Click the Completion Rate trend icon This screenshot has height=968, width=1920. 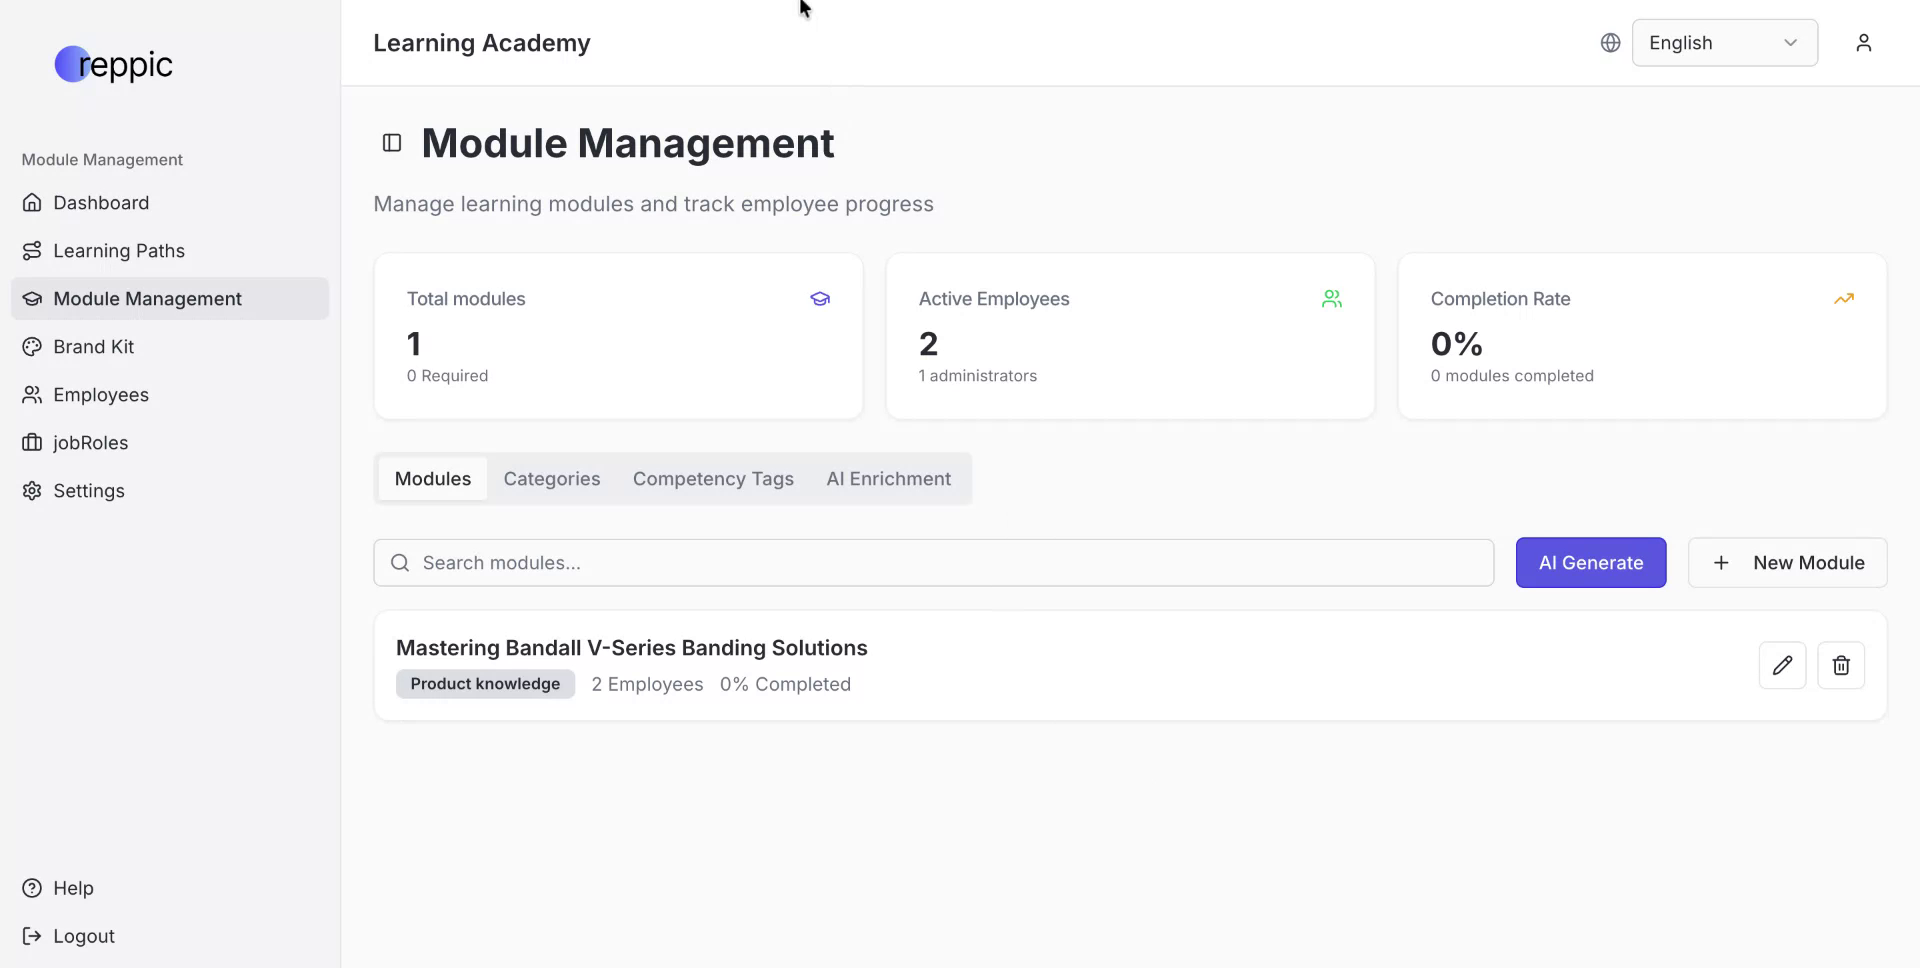click(1843, 299)
